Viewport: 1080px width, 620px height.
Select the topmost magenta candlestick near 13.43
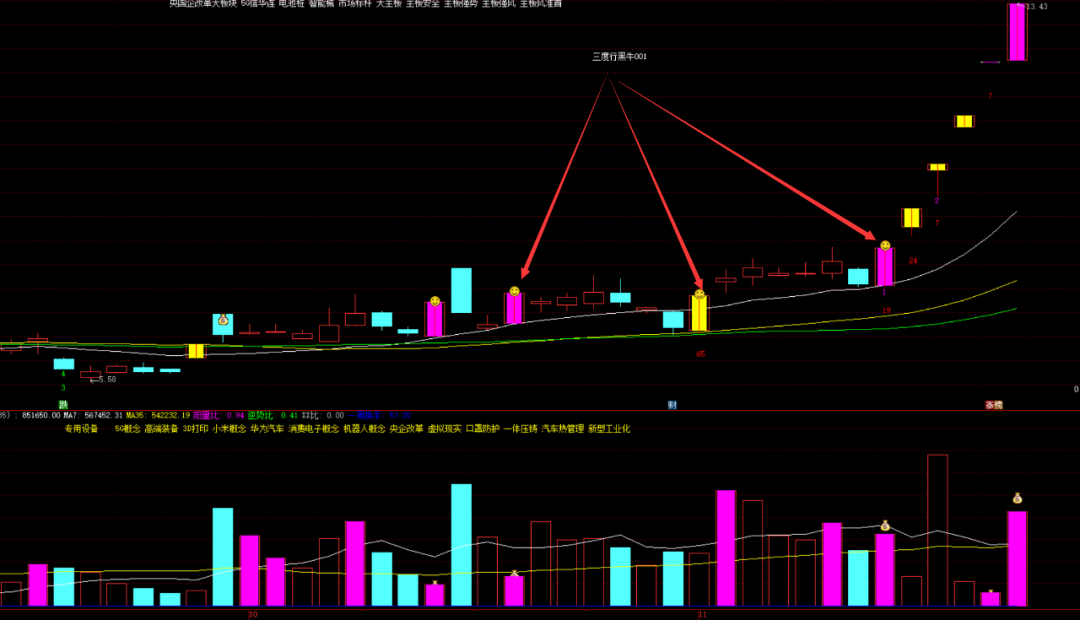coord(1017,32)
